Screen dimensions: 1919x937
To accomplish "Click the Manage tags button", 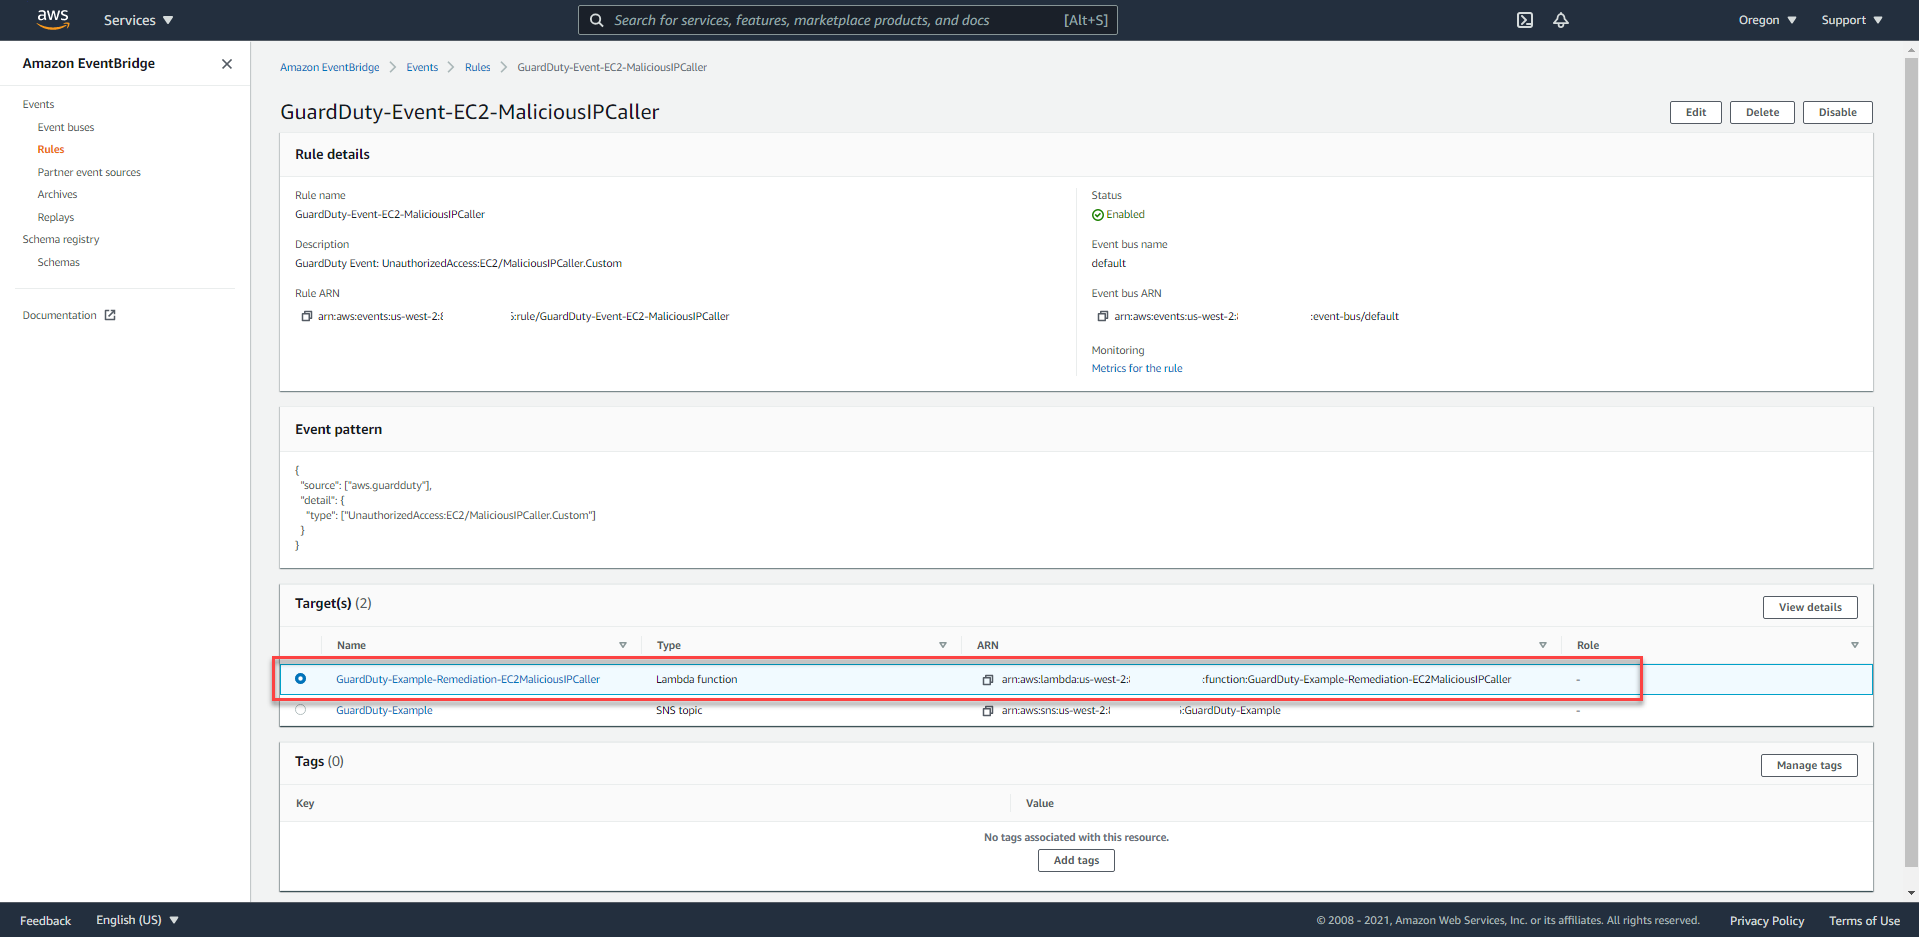I will click(1809, 765).
